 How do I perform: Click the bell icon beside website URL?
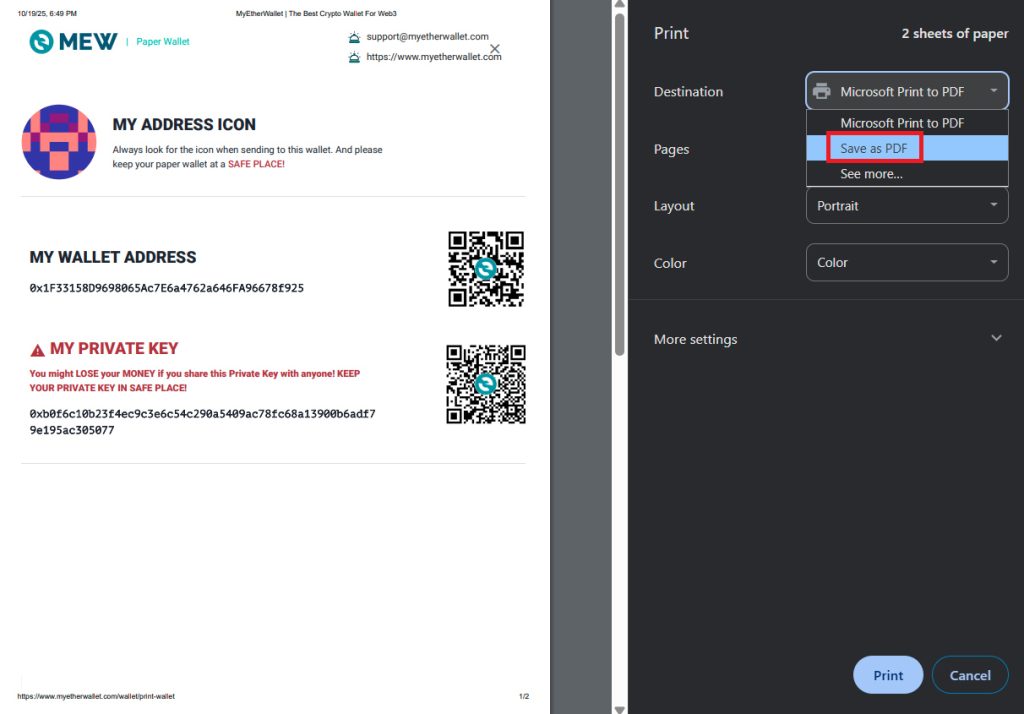354,58
